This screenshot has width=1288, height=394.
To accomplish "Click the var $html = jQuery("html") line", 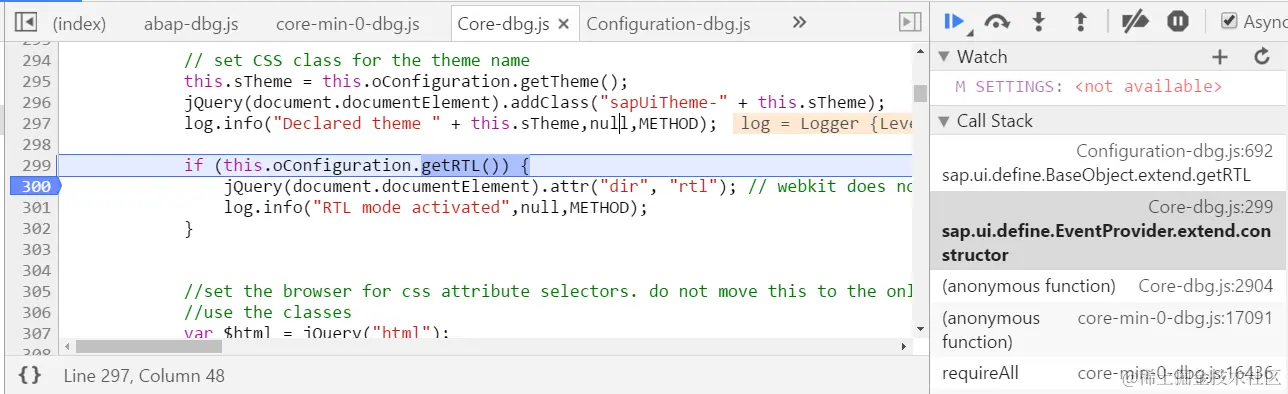I will coord(317,333).
